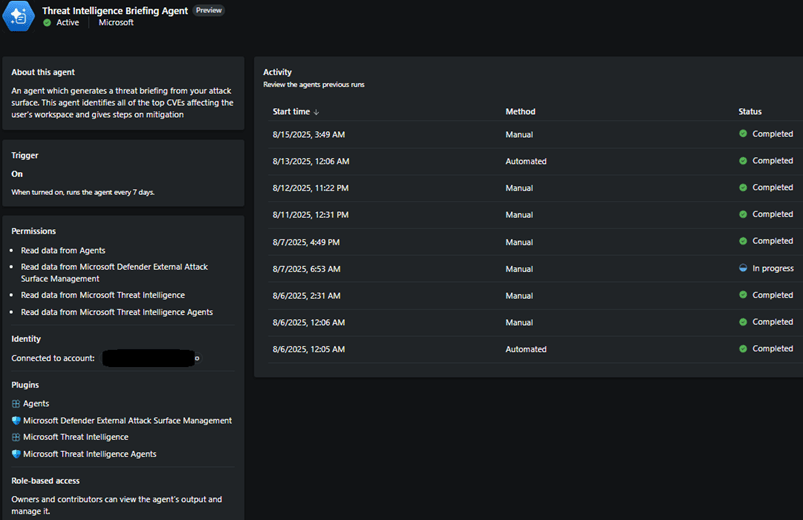Click the Trigger On setting

tap(17, 174)
